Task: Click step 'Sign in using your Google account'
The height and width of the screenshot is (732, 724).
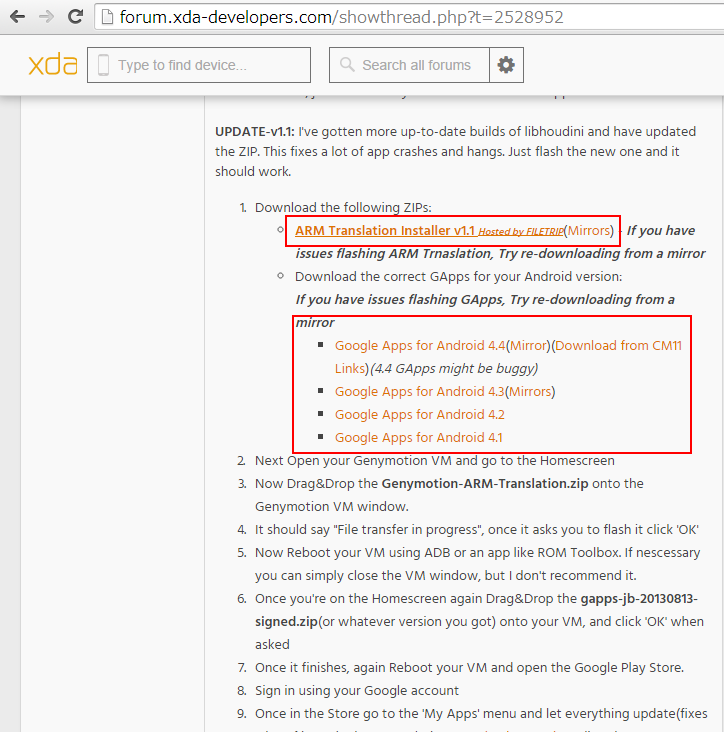Action: [357, 690]
